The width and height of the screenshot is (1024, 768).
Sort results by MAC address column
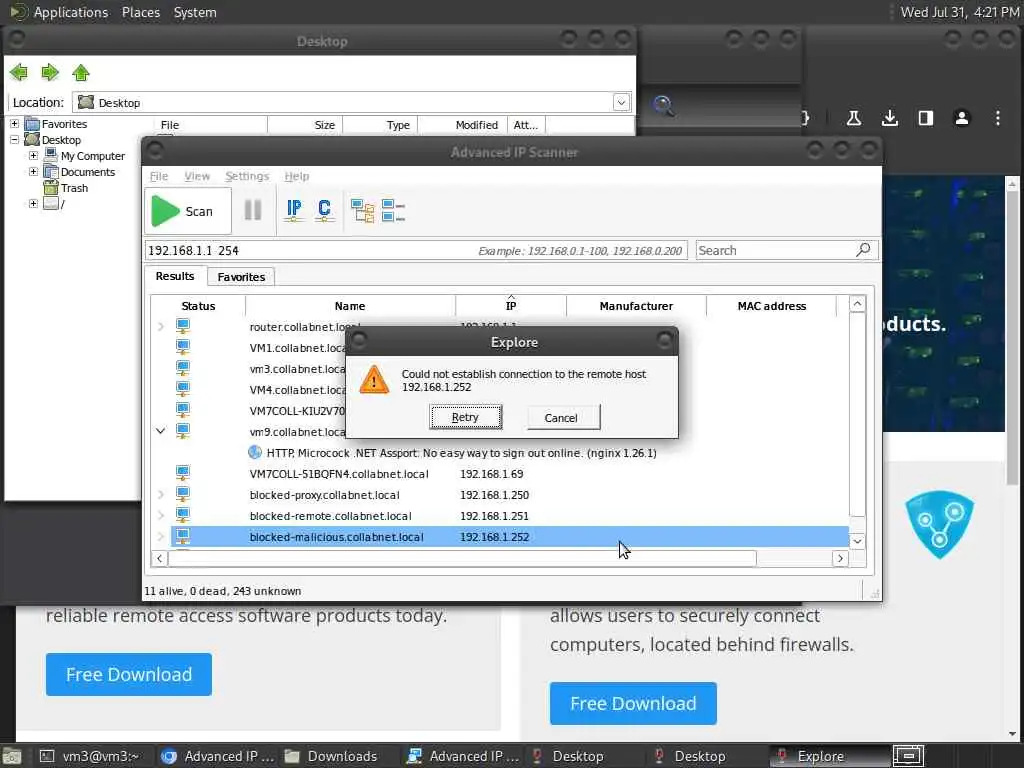[x=771, y=306]
